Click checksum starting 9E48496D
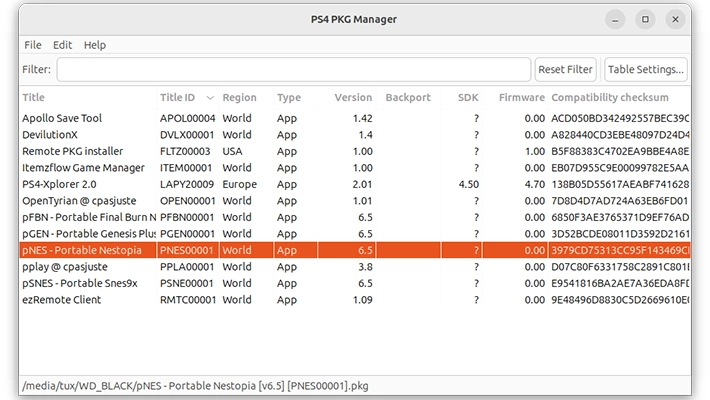The image size is (710, 400). pyautogui.click(x=620, y=300)
